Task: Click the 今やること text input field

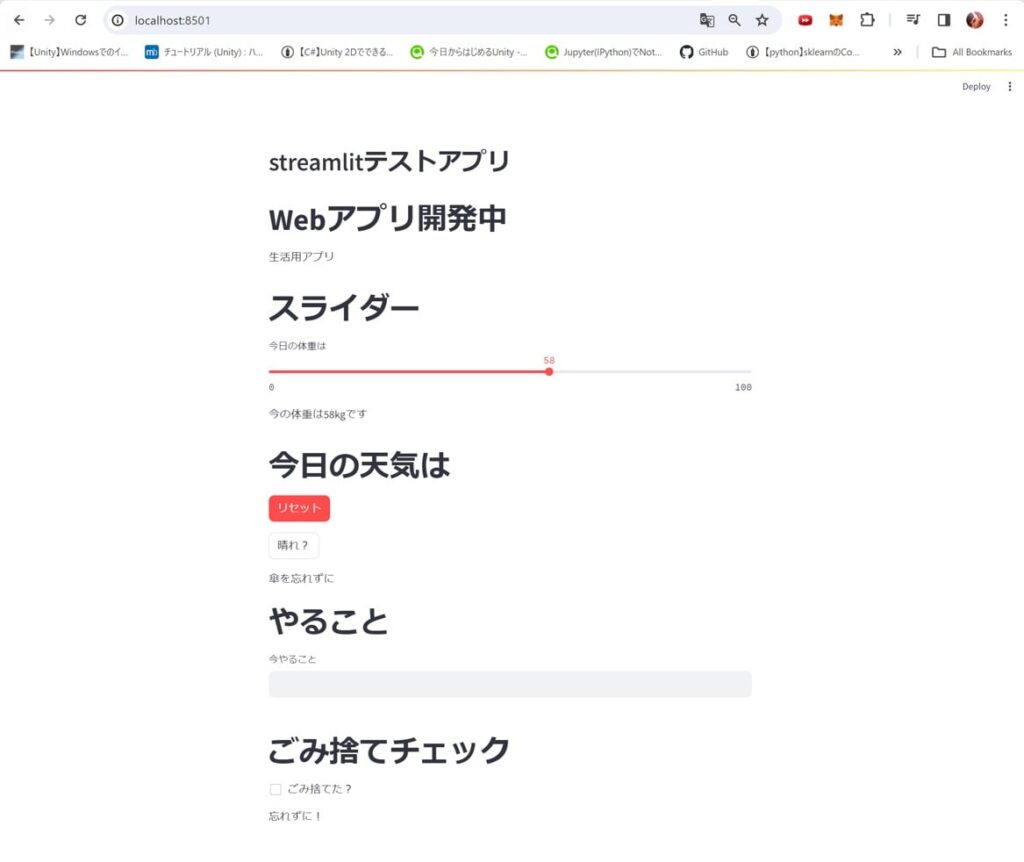Action: 509,684
